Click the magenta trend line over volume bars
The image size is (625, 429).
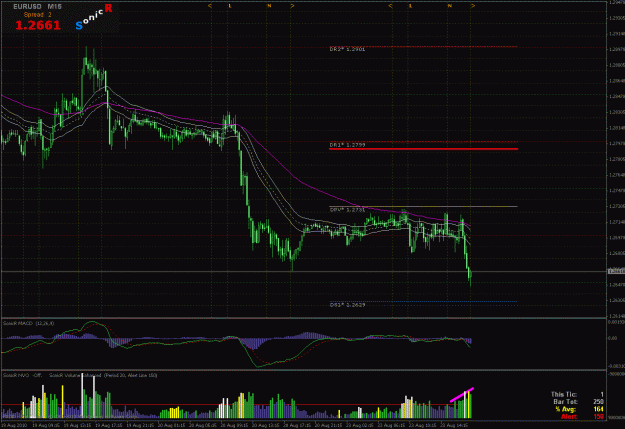462,394
